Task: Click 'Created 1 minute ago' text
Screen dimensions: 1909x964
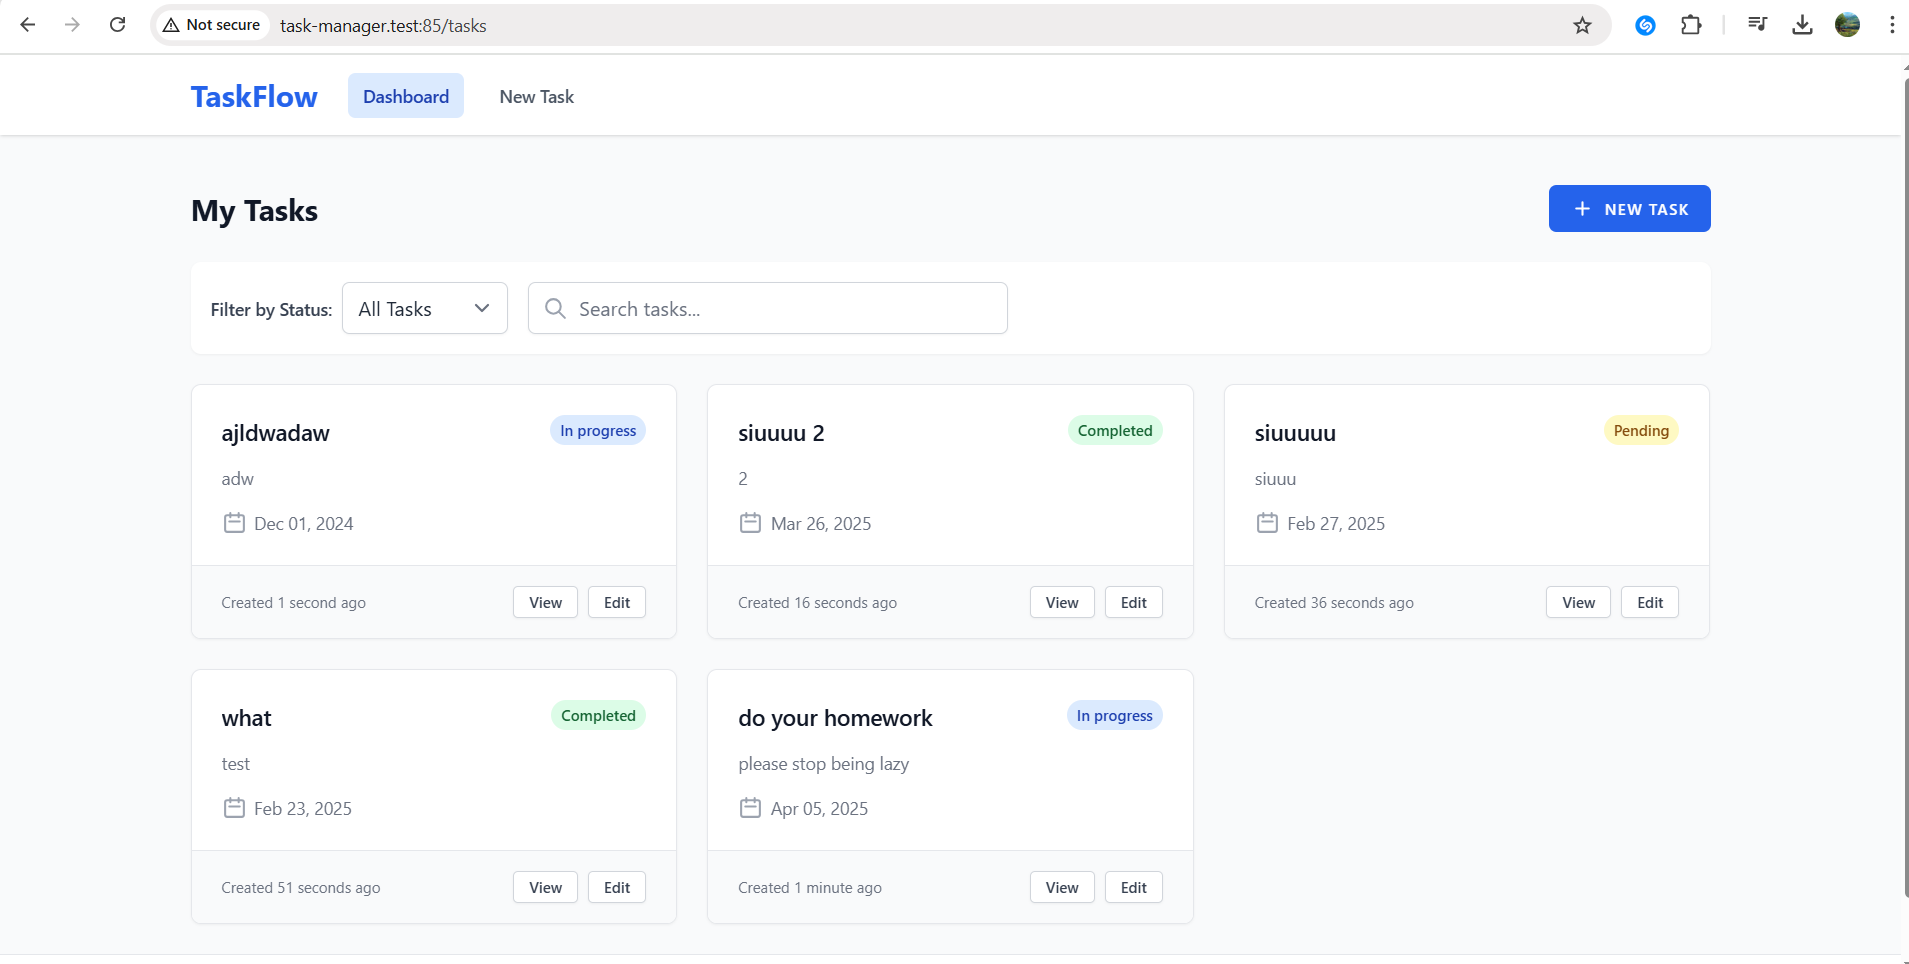Action: [810, 888]
